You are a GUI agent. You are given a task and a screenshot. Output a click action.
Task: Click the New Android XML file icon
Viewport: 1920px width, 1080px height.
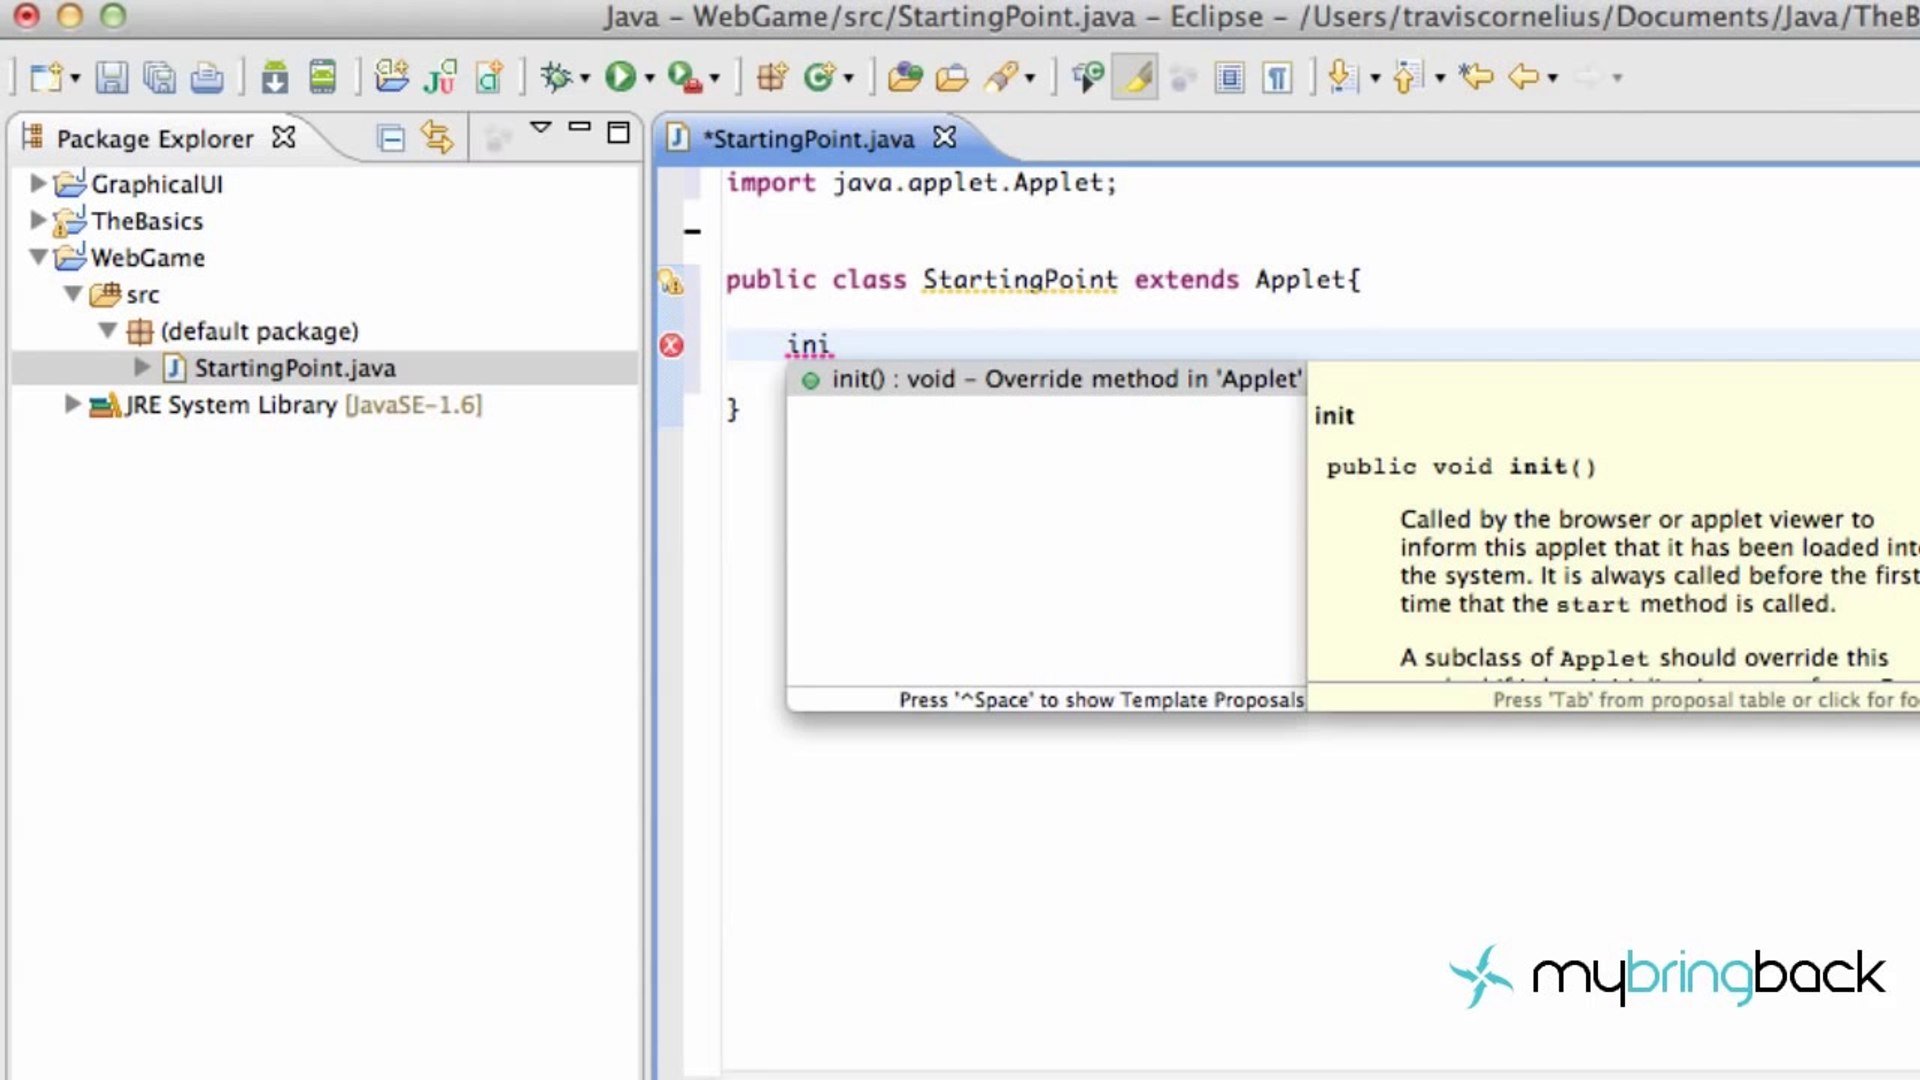[489, 77]
